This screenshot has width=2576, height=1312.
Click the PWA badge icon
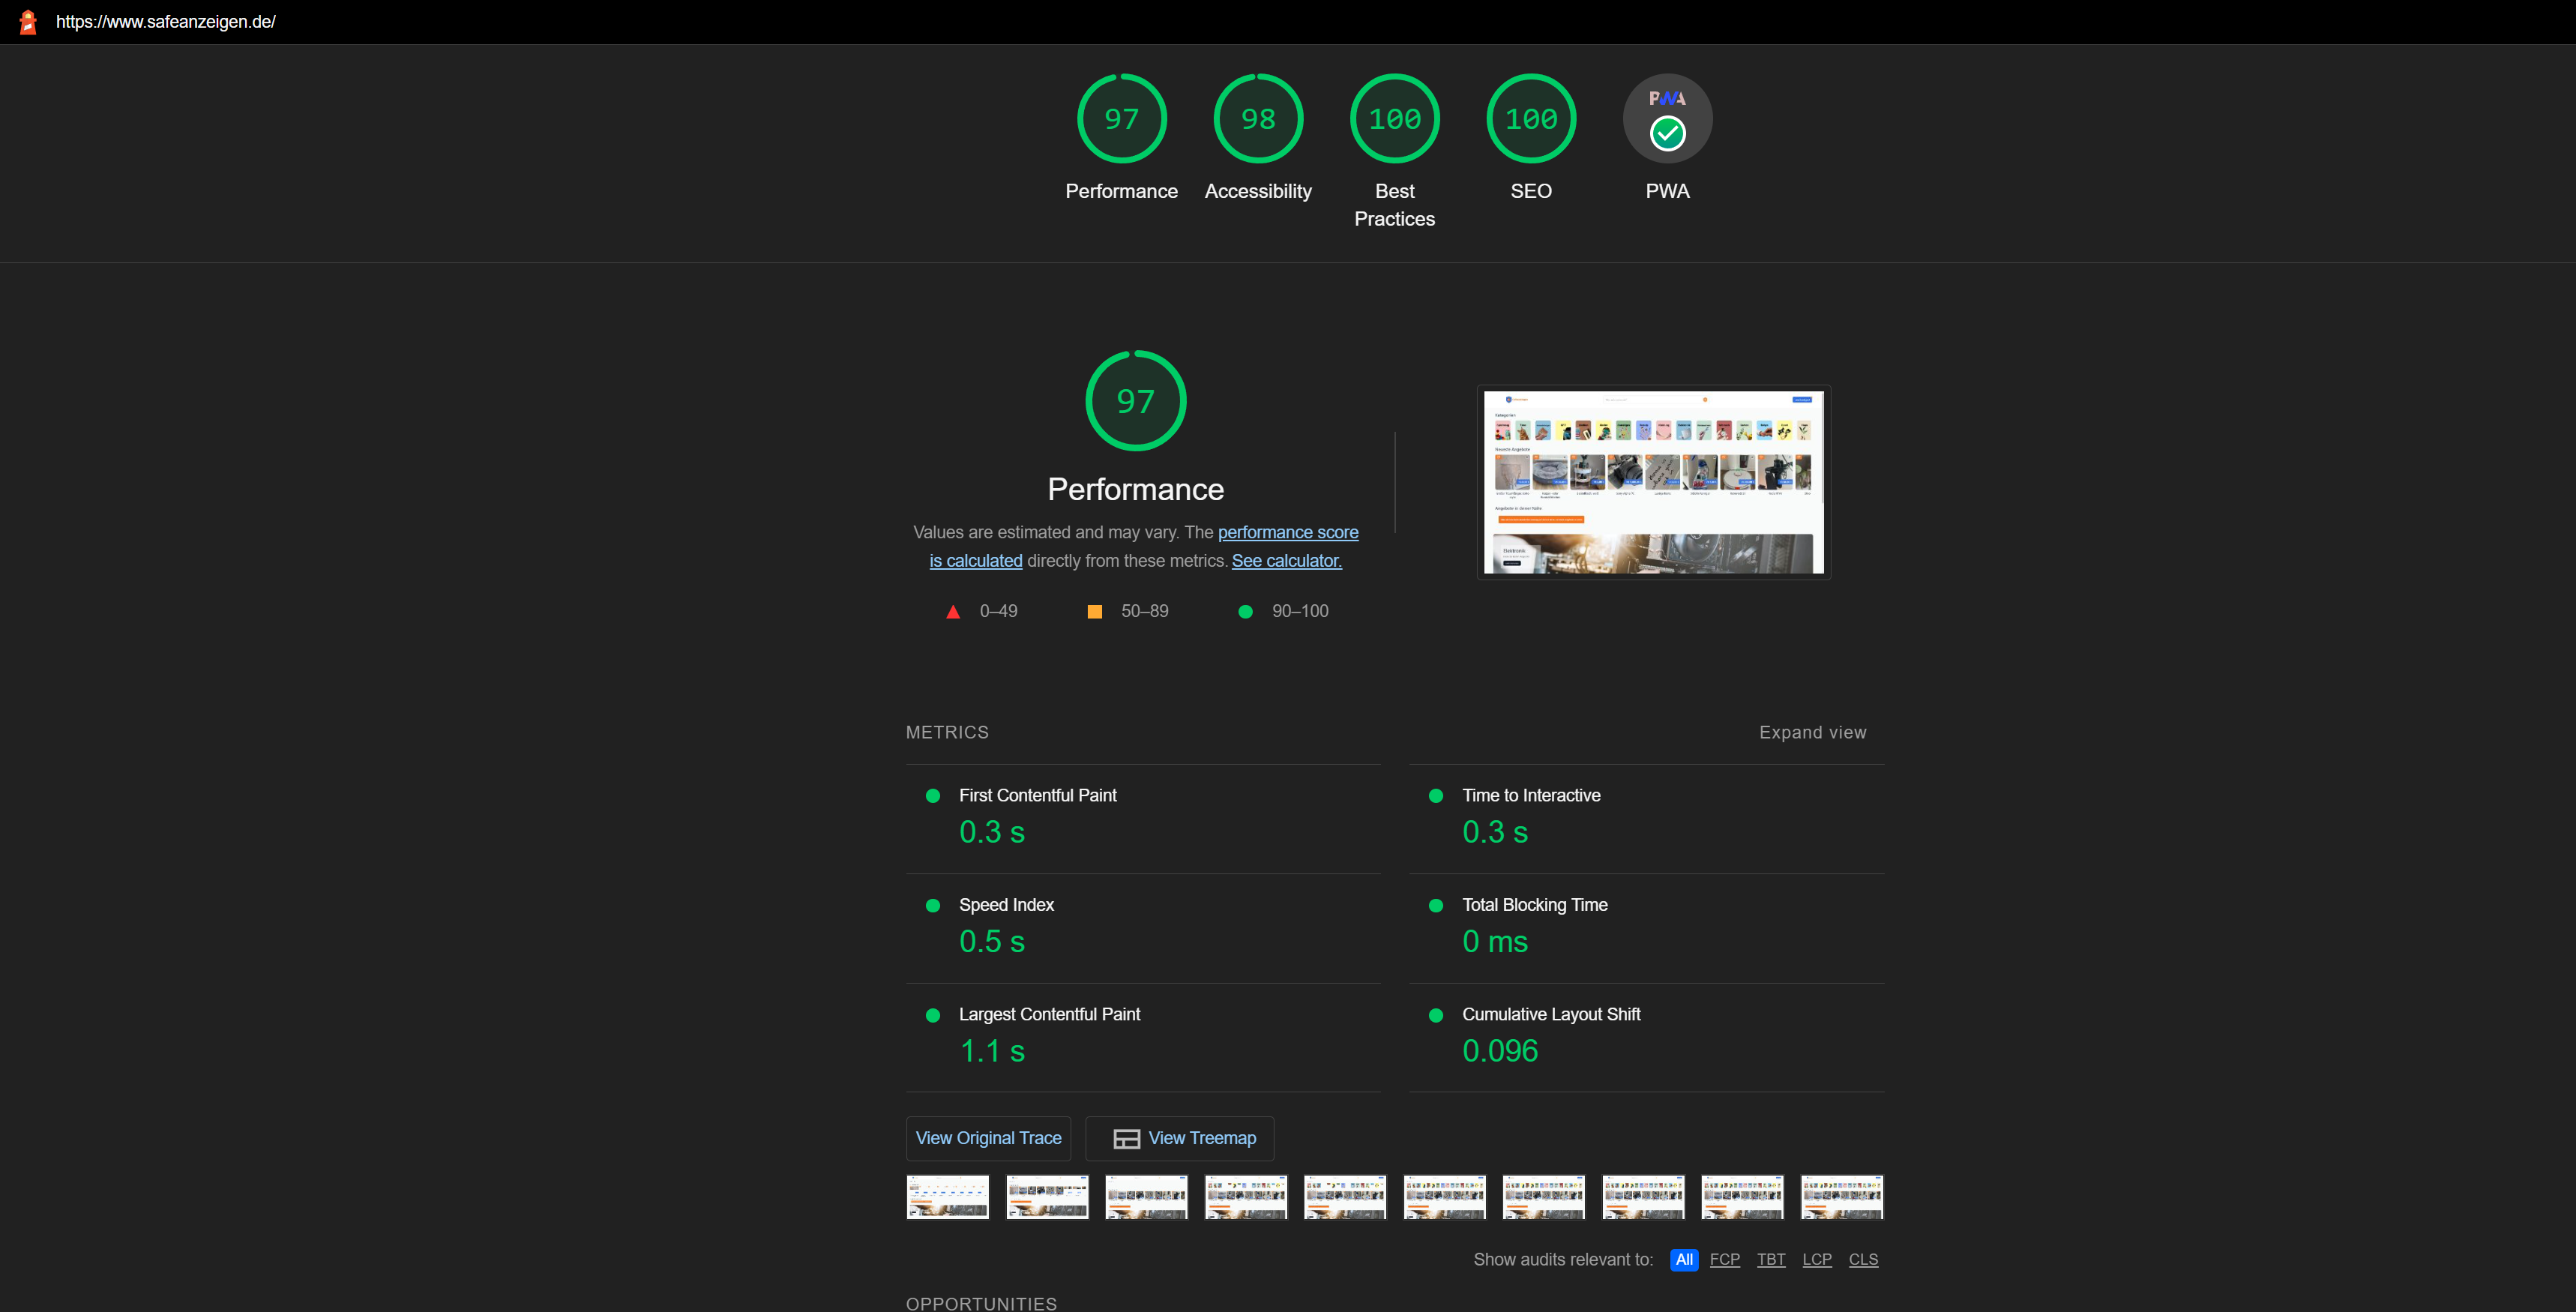[x=1667, y=119]
